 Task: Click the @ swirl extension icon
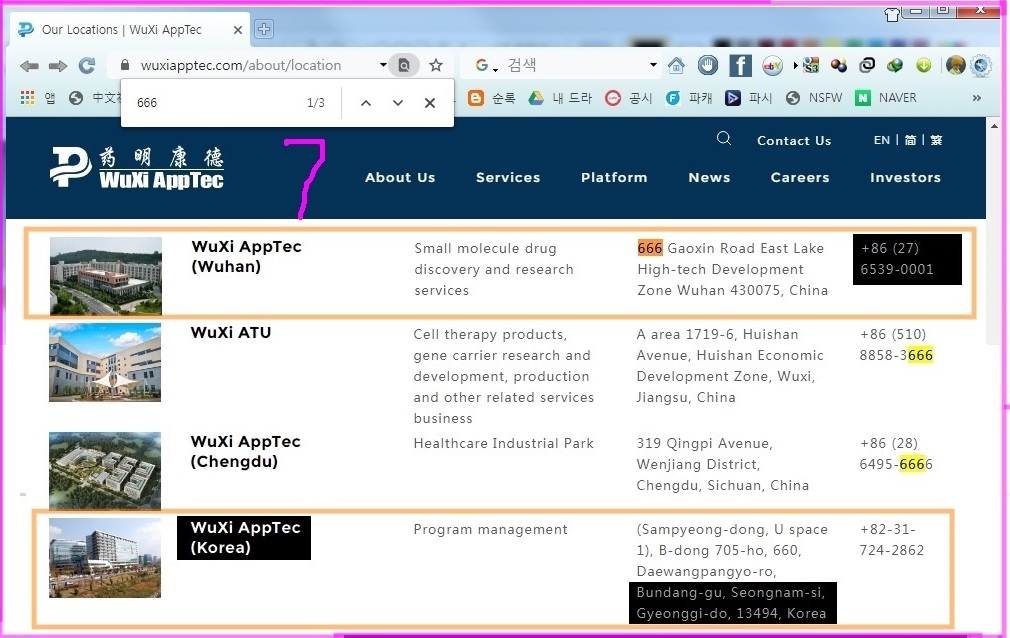pyautogui.click(x=867, y=64)
